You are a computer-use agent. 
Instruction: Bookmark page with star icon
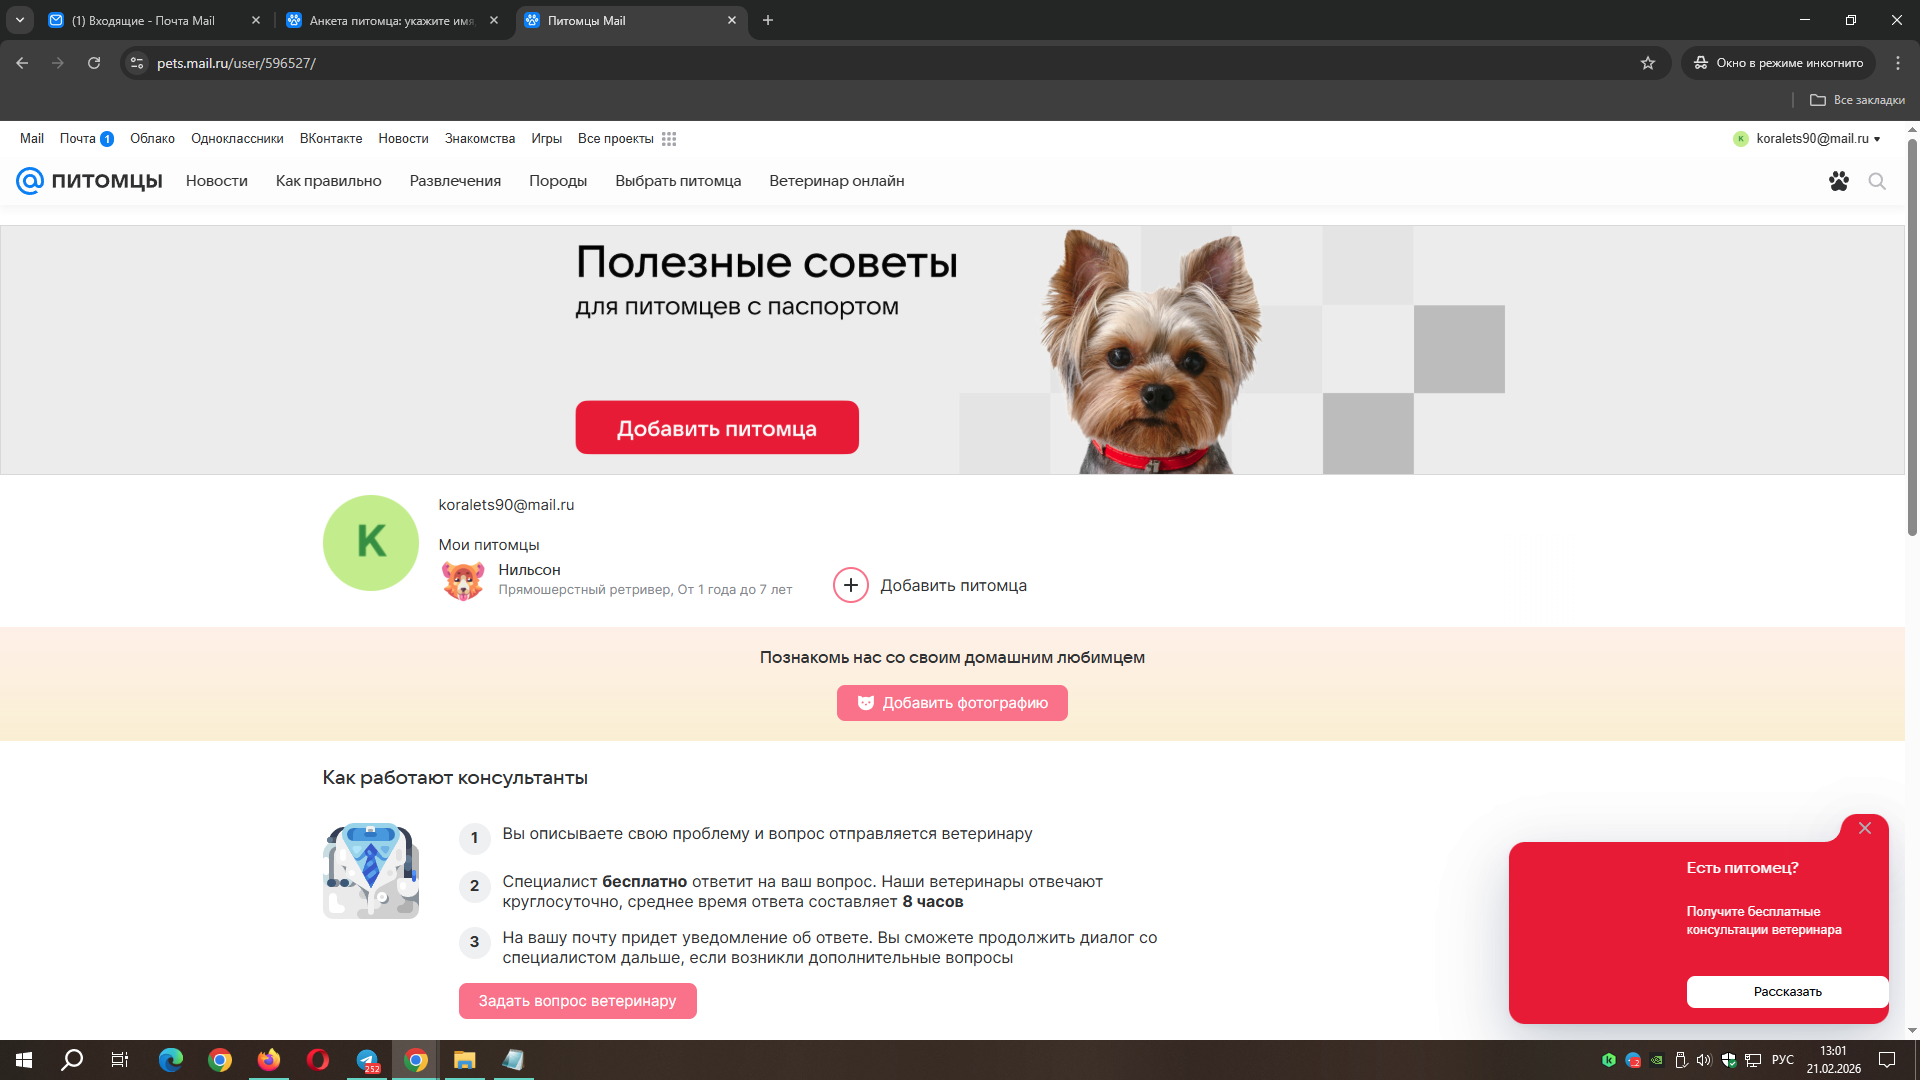click(x=1648, y=63)
